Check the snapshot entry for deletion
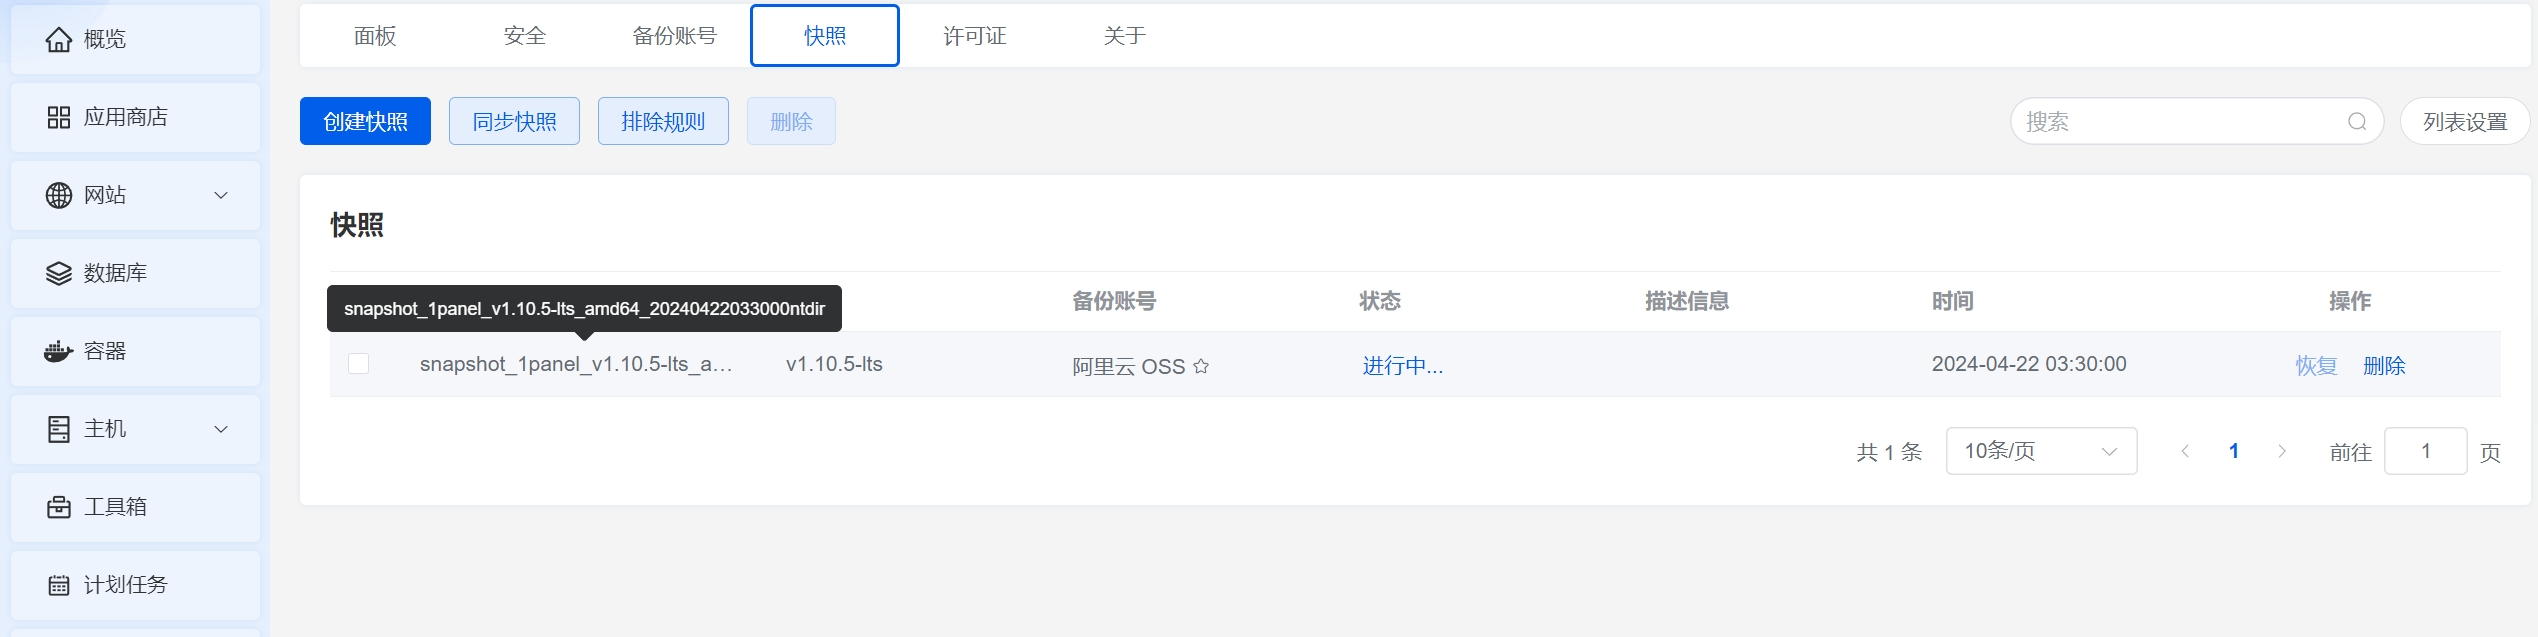The image size is (2538, 637). [x=360, y=364]
